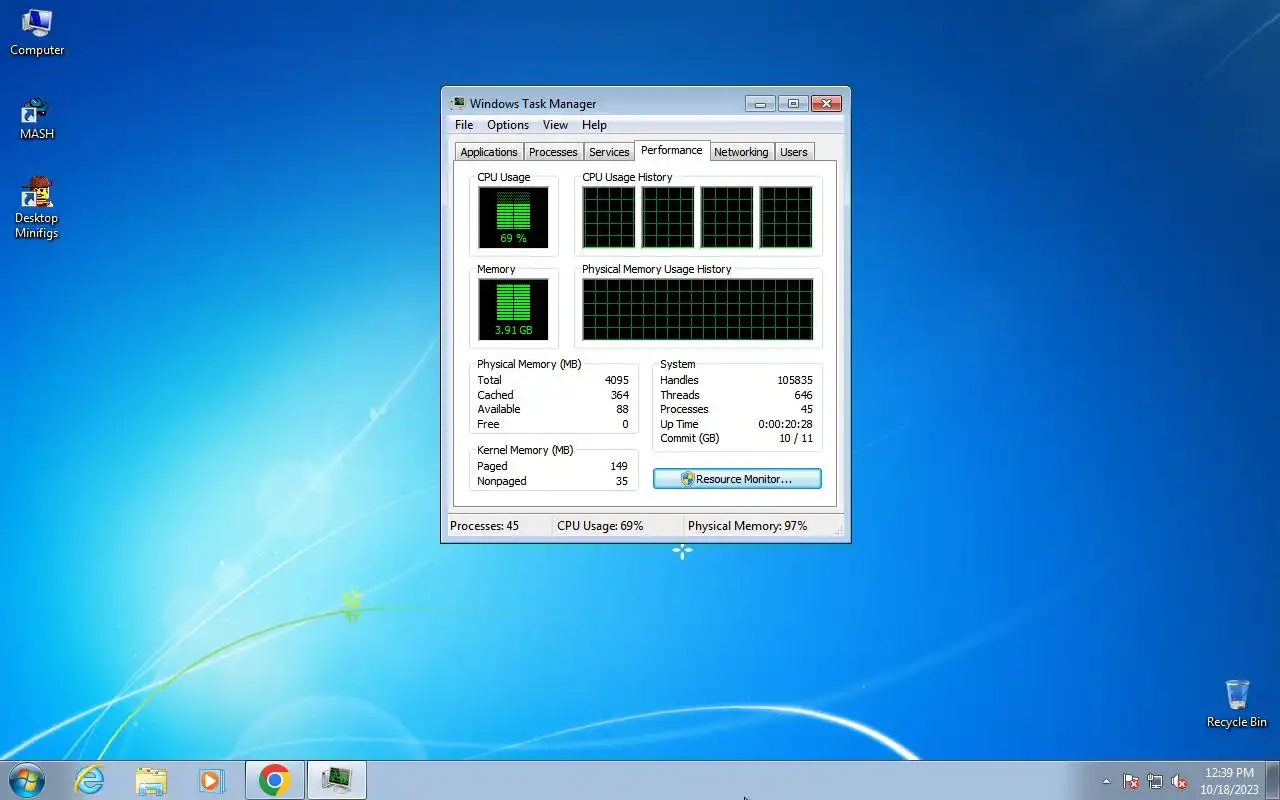Select the Recycle Bin icon

1237,704
